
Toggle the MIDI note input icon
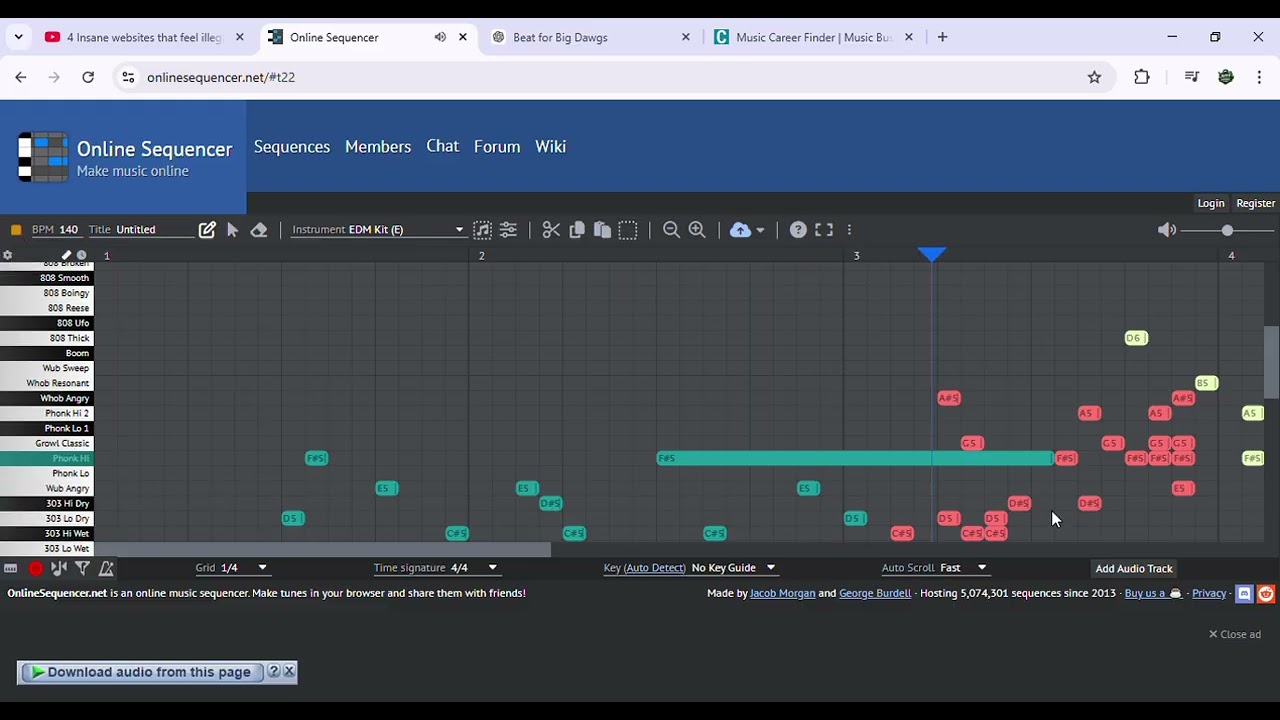click(59, 568)
